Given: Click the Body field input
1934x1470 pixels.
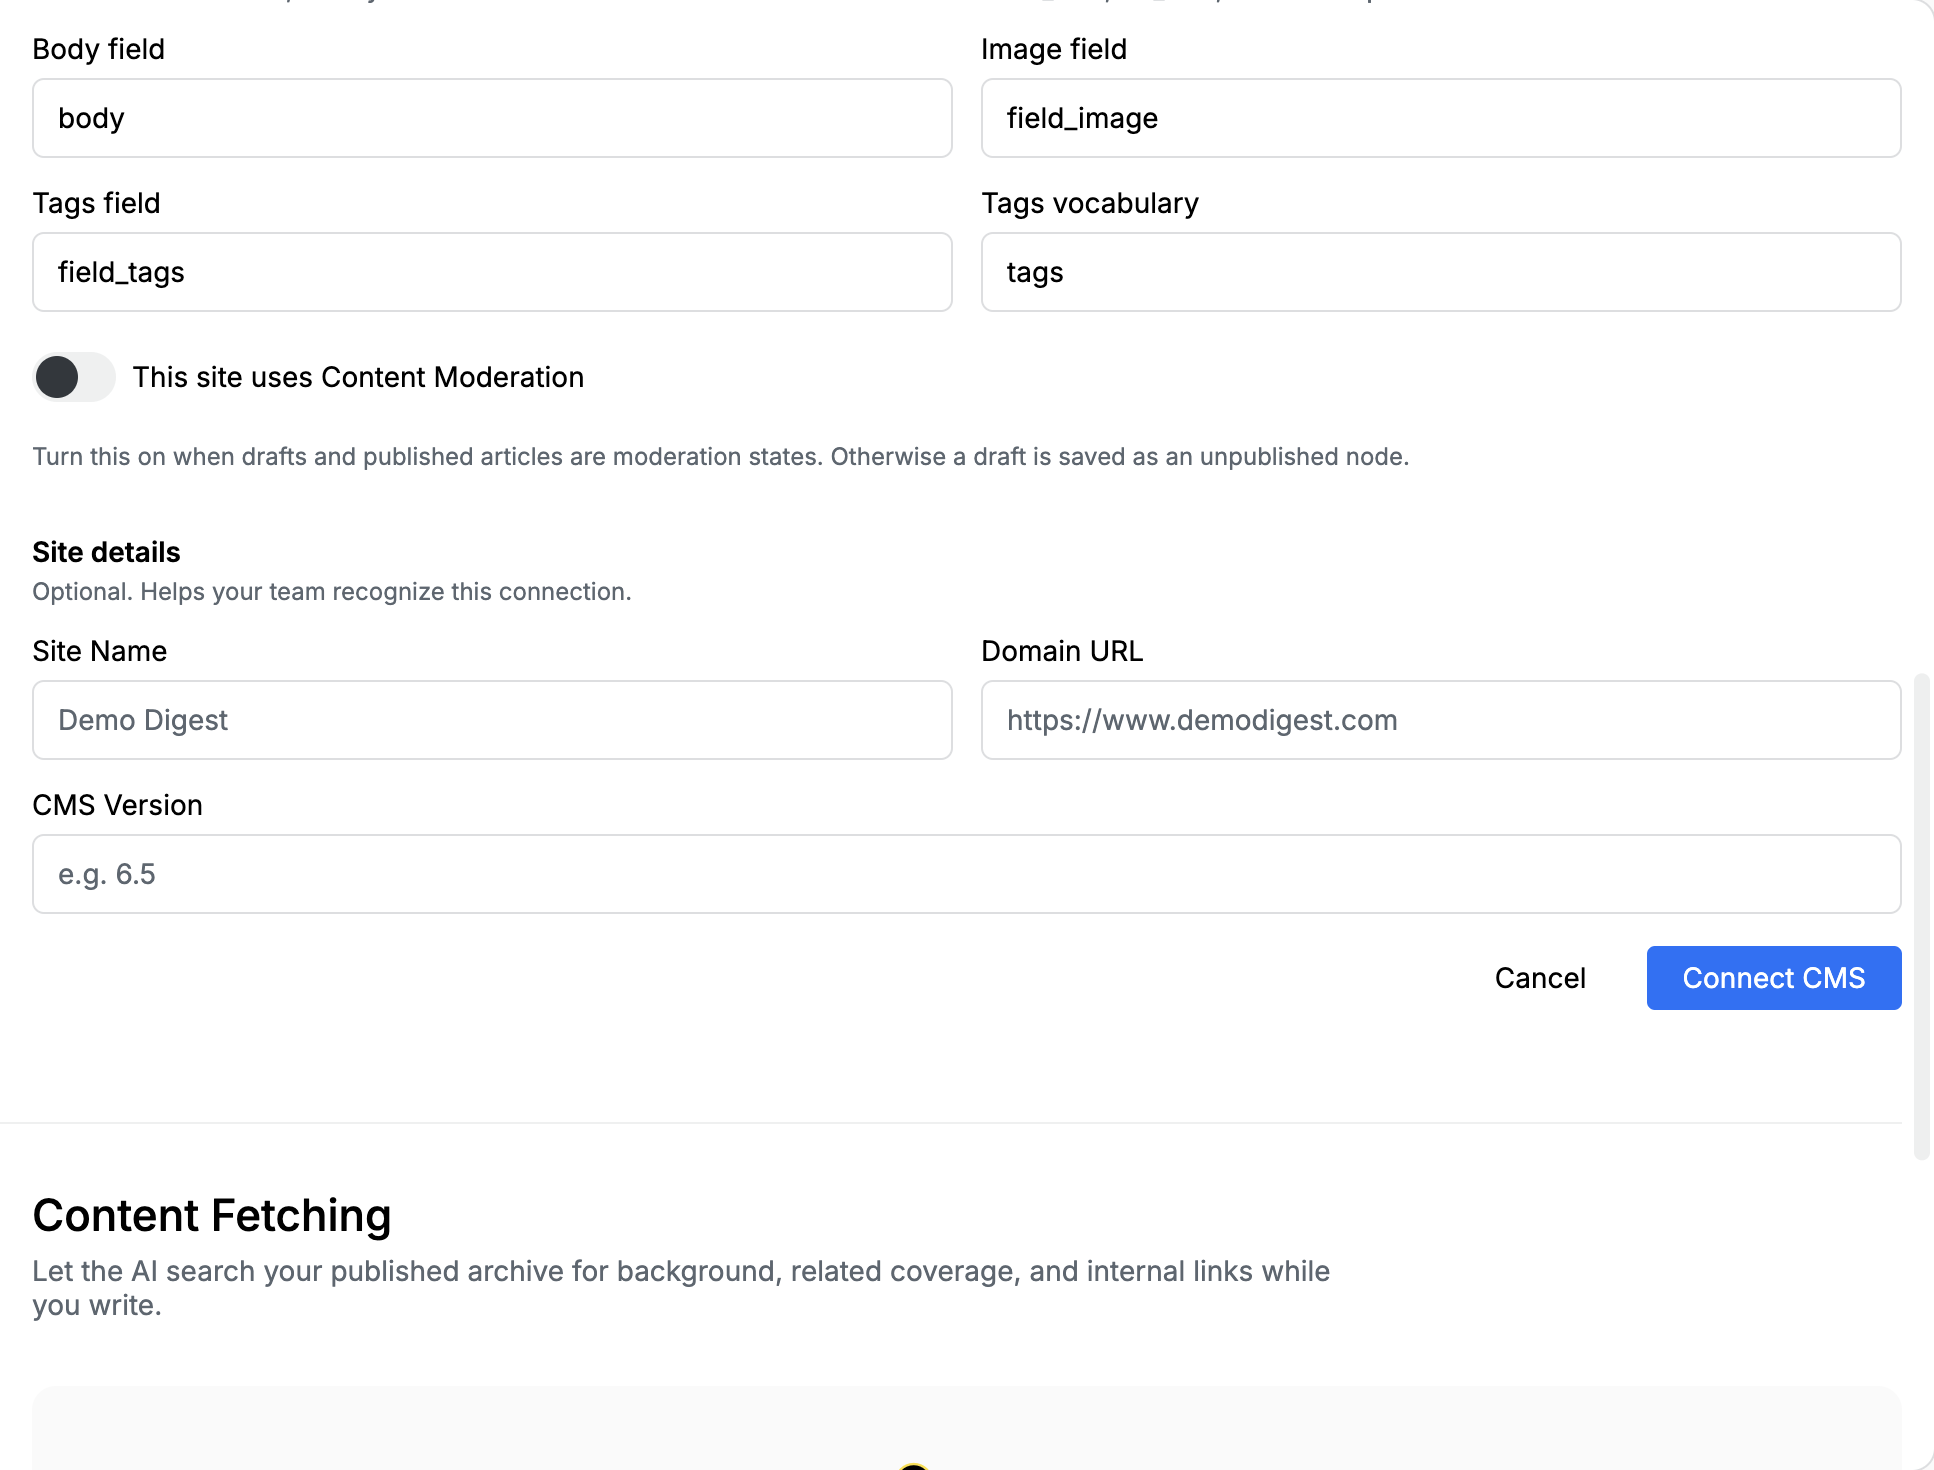Looking at the screenshot, I should (x=492, y=118).
